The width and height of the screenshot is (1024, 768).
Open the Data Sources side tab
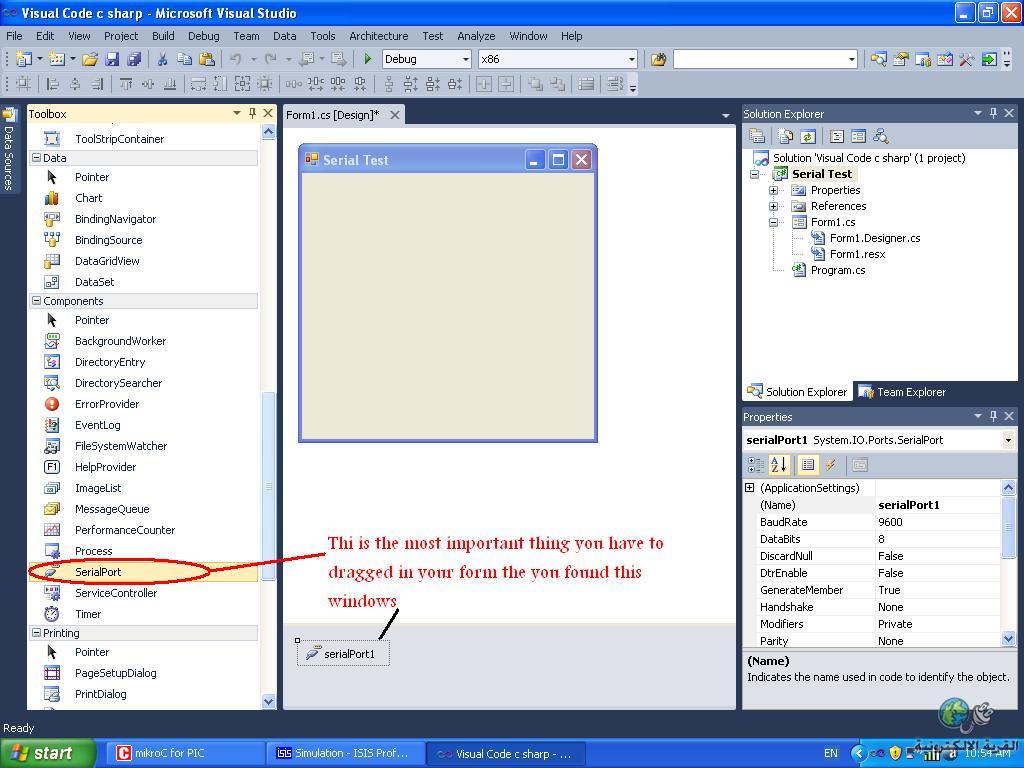pyautogui.click(x=9, y=150)
